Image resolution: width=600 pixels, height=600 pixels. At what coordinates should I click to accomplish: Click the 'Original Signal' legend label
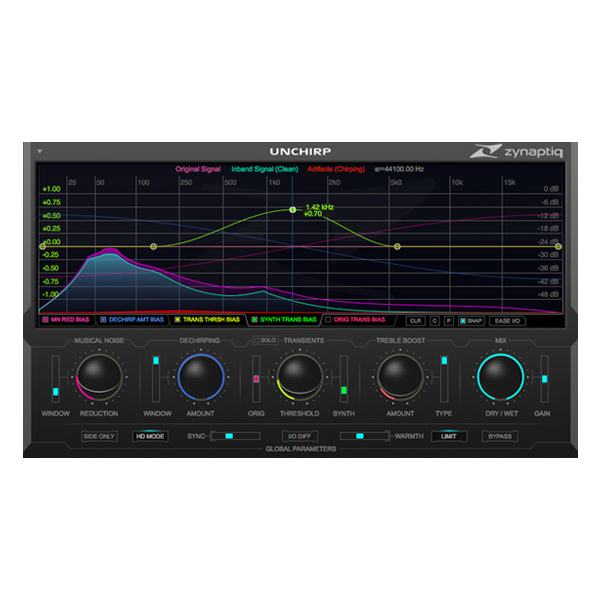click(198, 169)
